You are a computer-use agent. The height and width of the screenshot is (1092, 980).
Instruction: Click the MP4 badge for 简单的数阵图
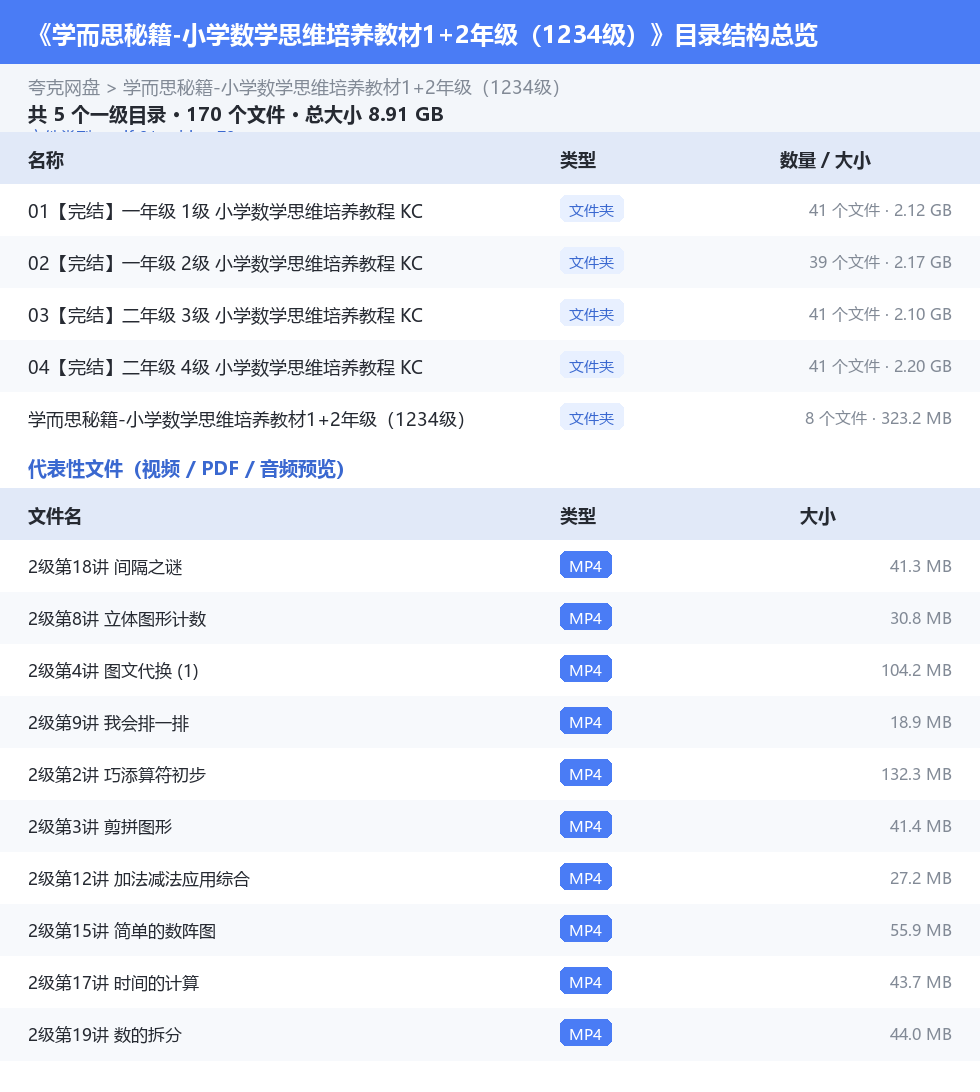[586, 929]
